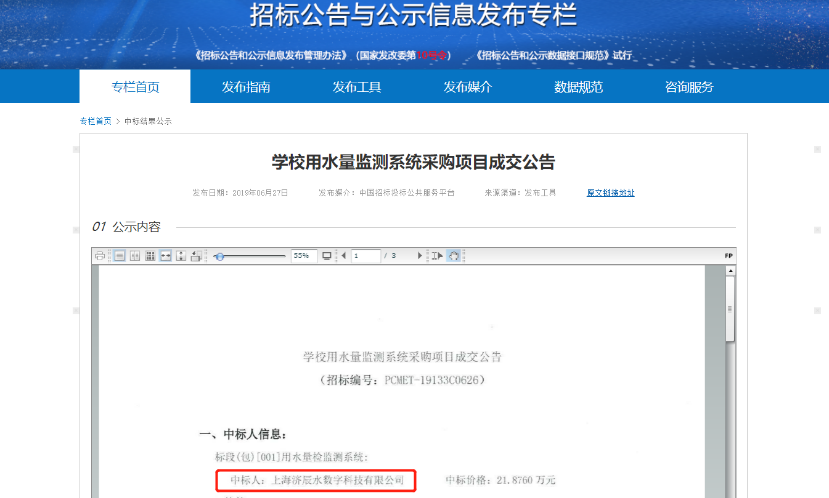Click the full screen monitor icon
This screenshot has width=829, height=498.
(x=327, y=256)
